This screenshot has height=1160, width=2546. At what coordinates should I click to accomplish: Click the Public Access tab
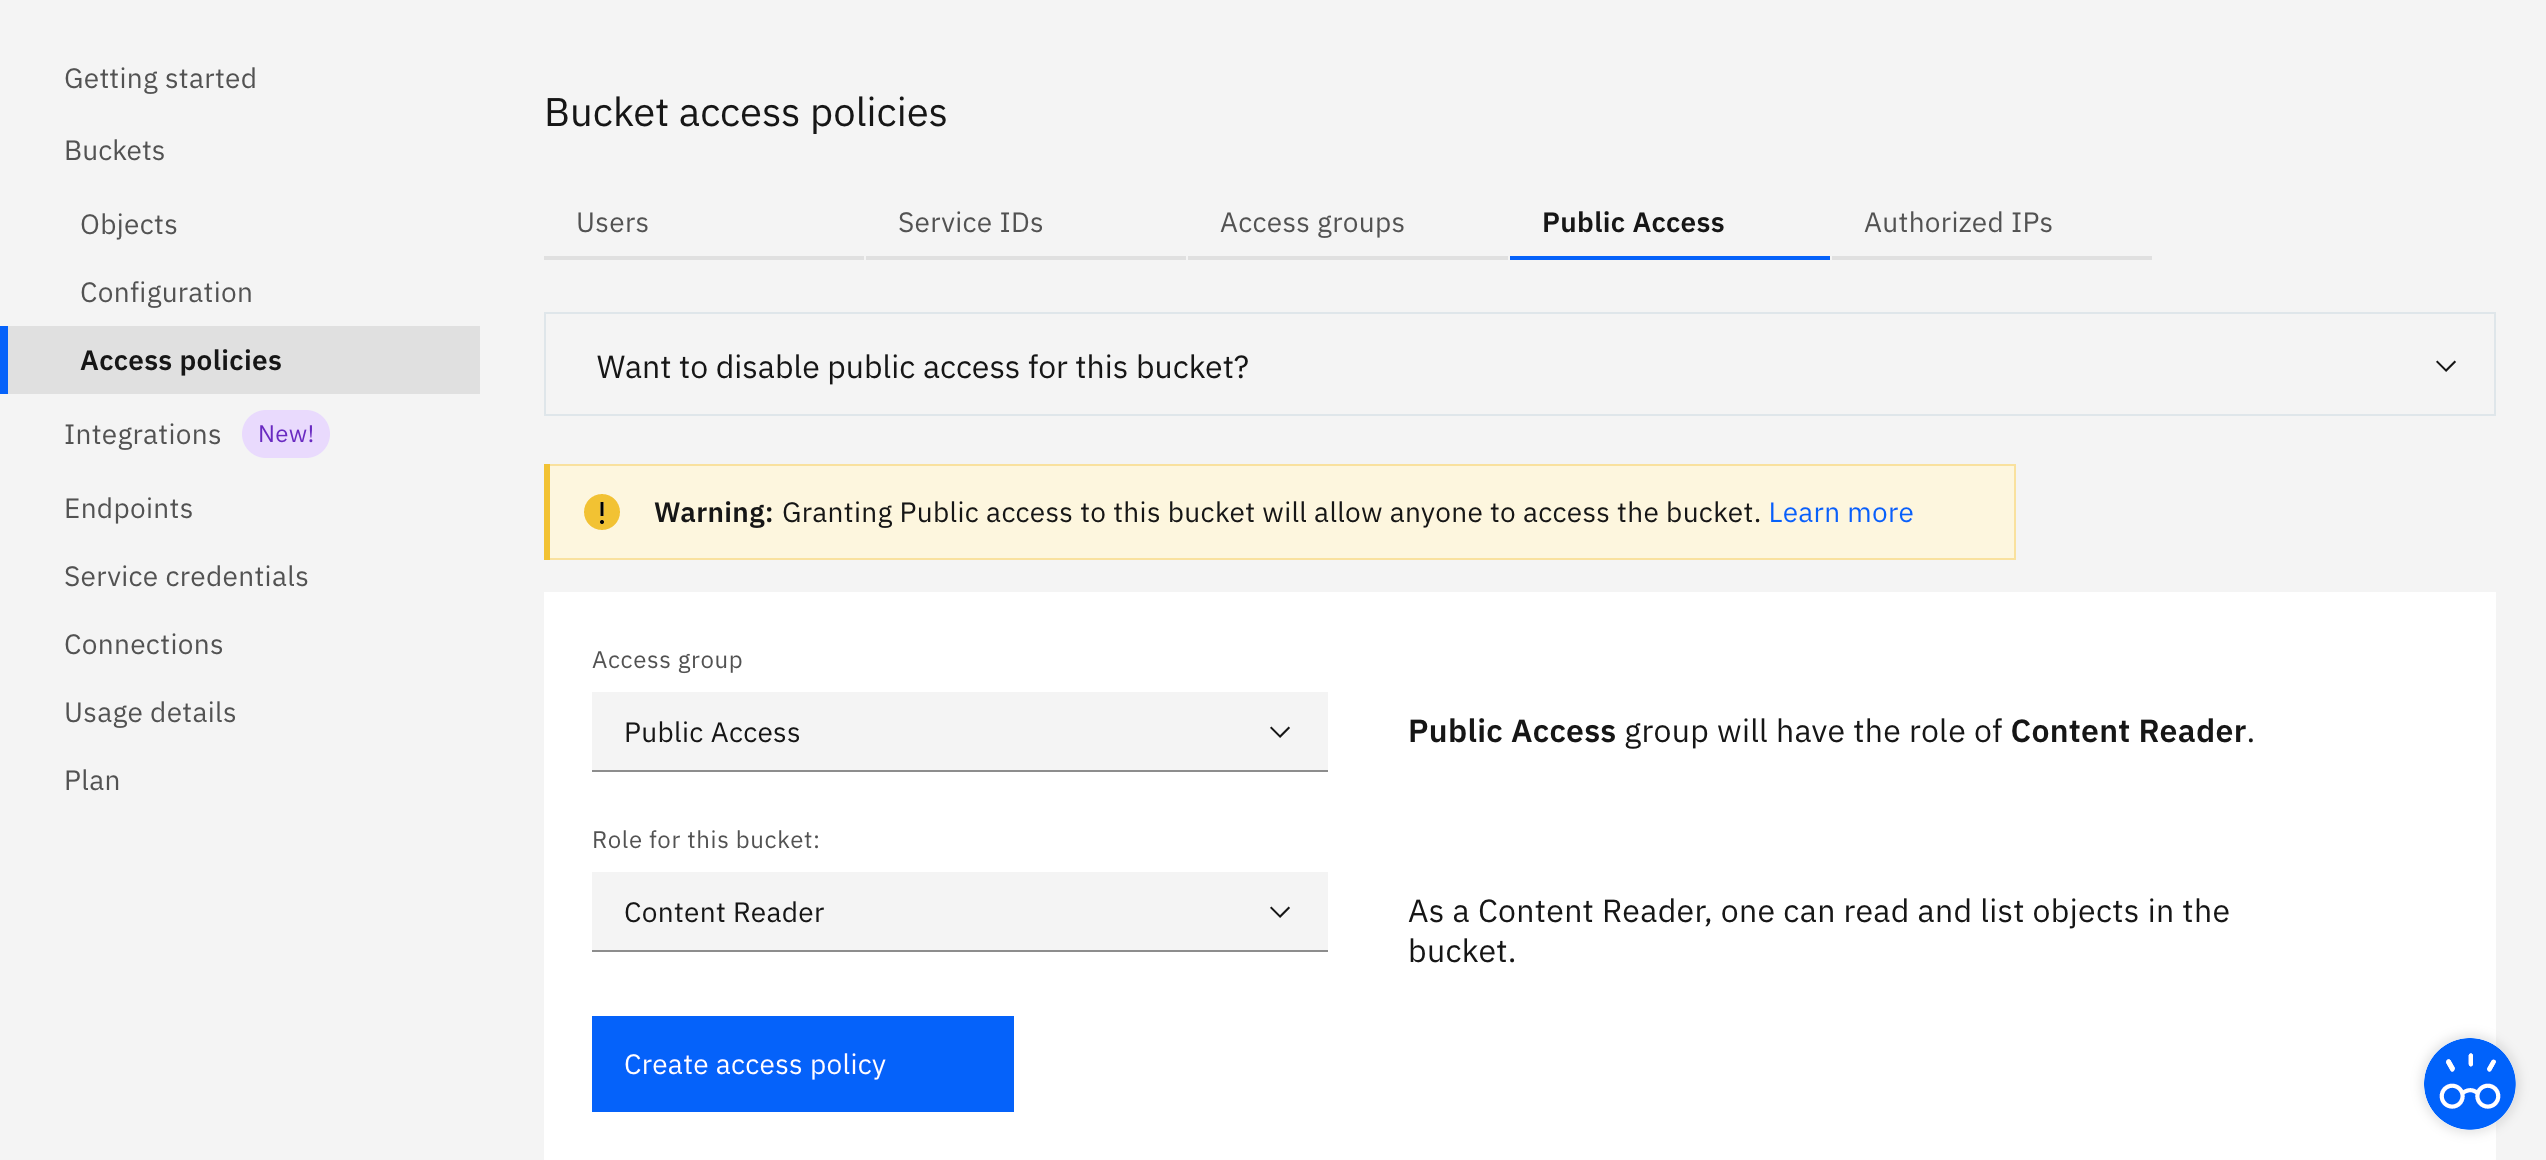1633,222
